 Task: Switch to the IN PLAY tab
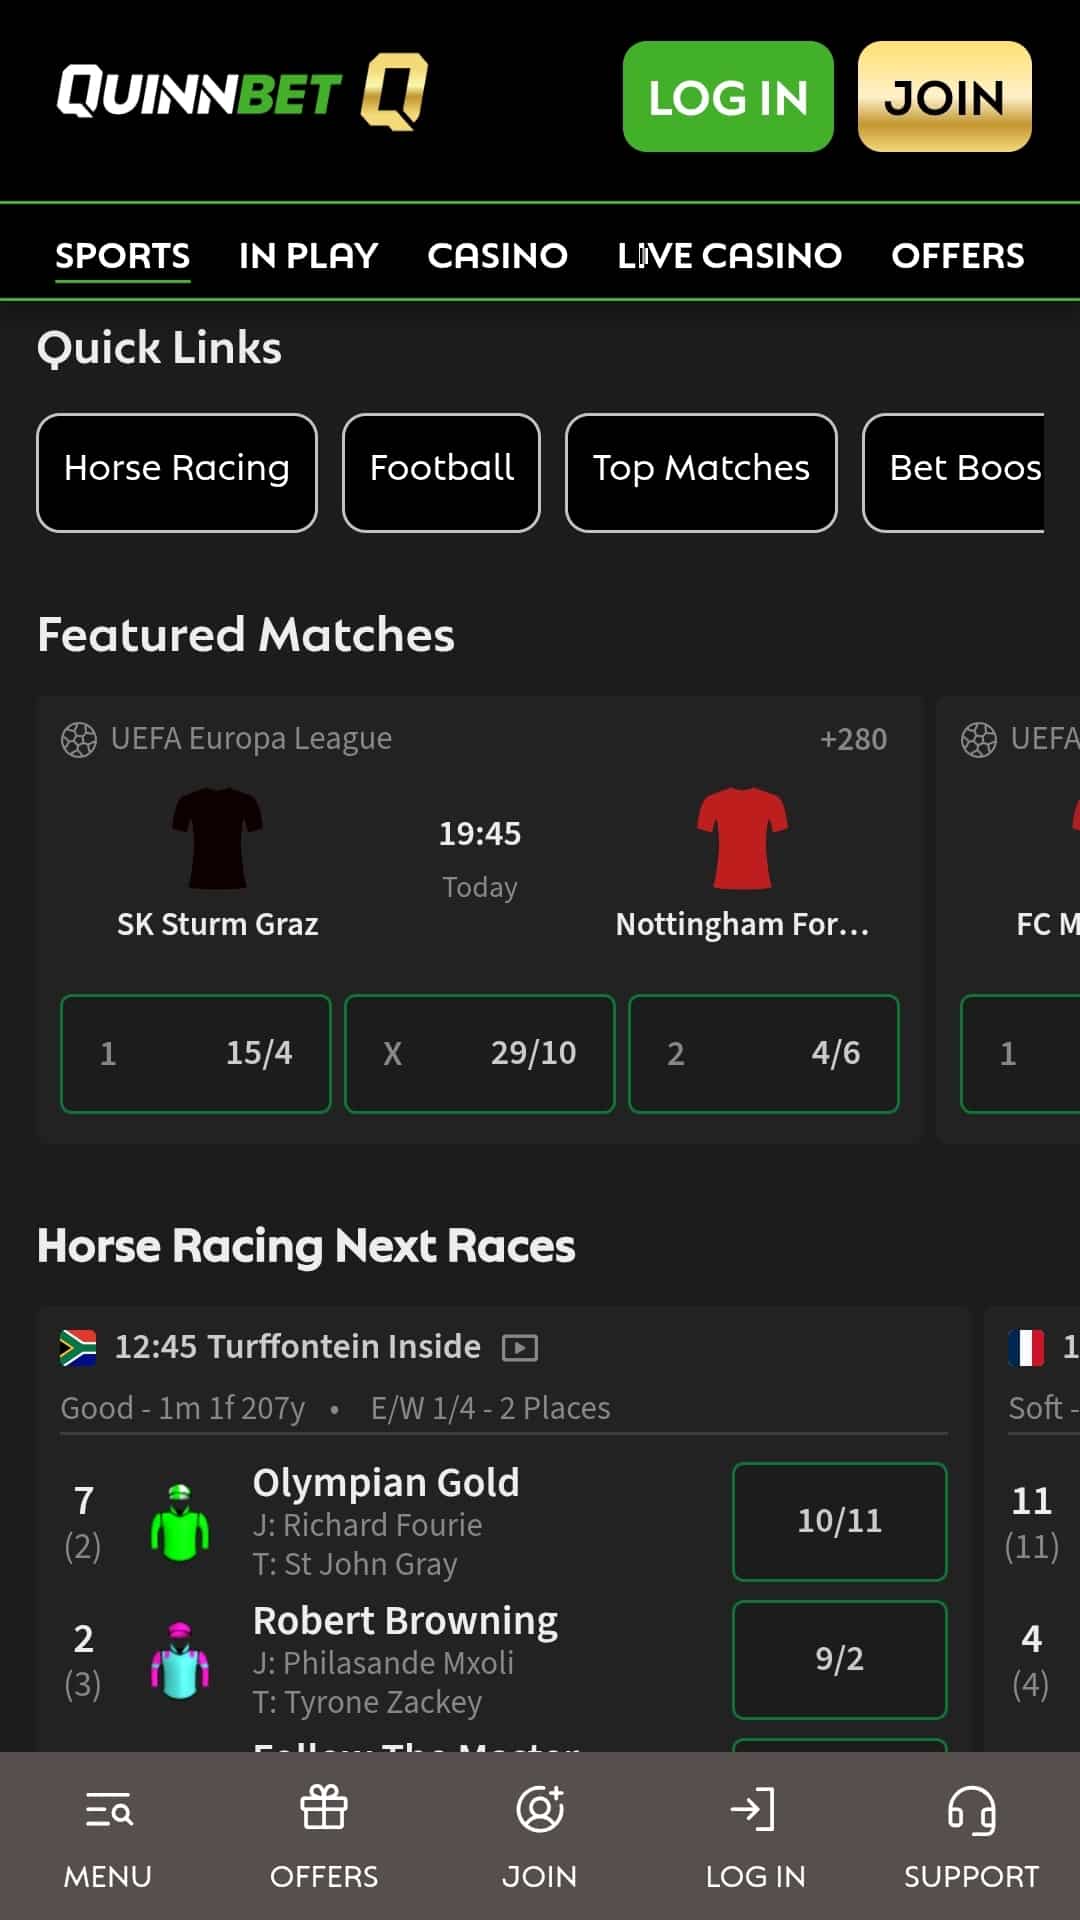pos(306,256)
